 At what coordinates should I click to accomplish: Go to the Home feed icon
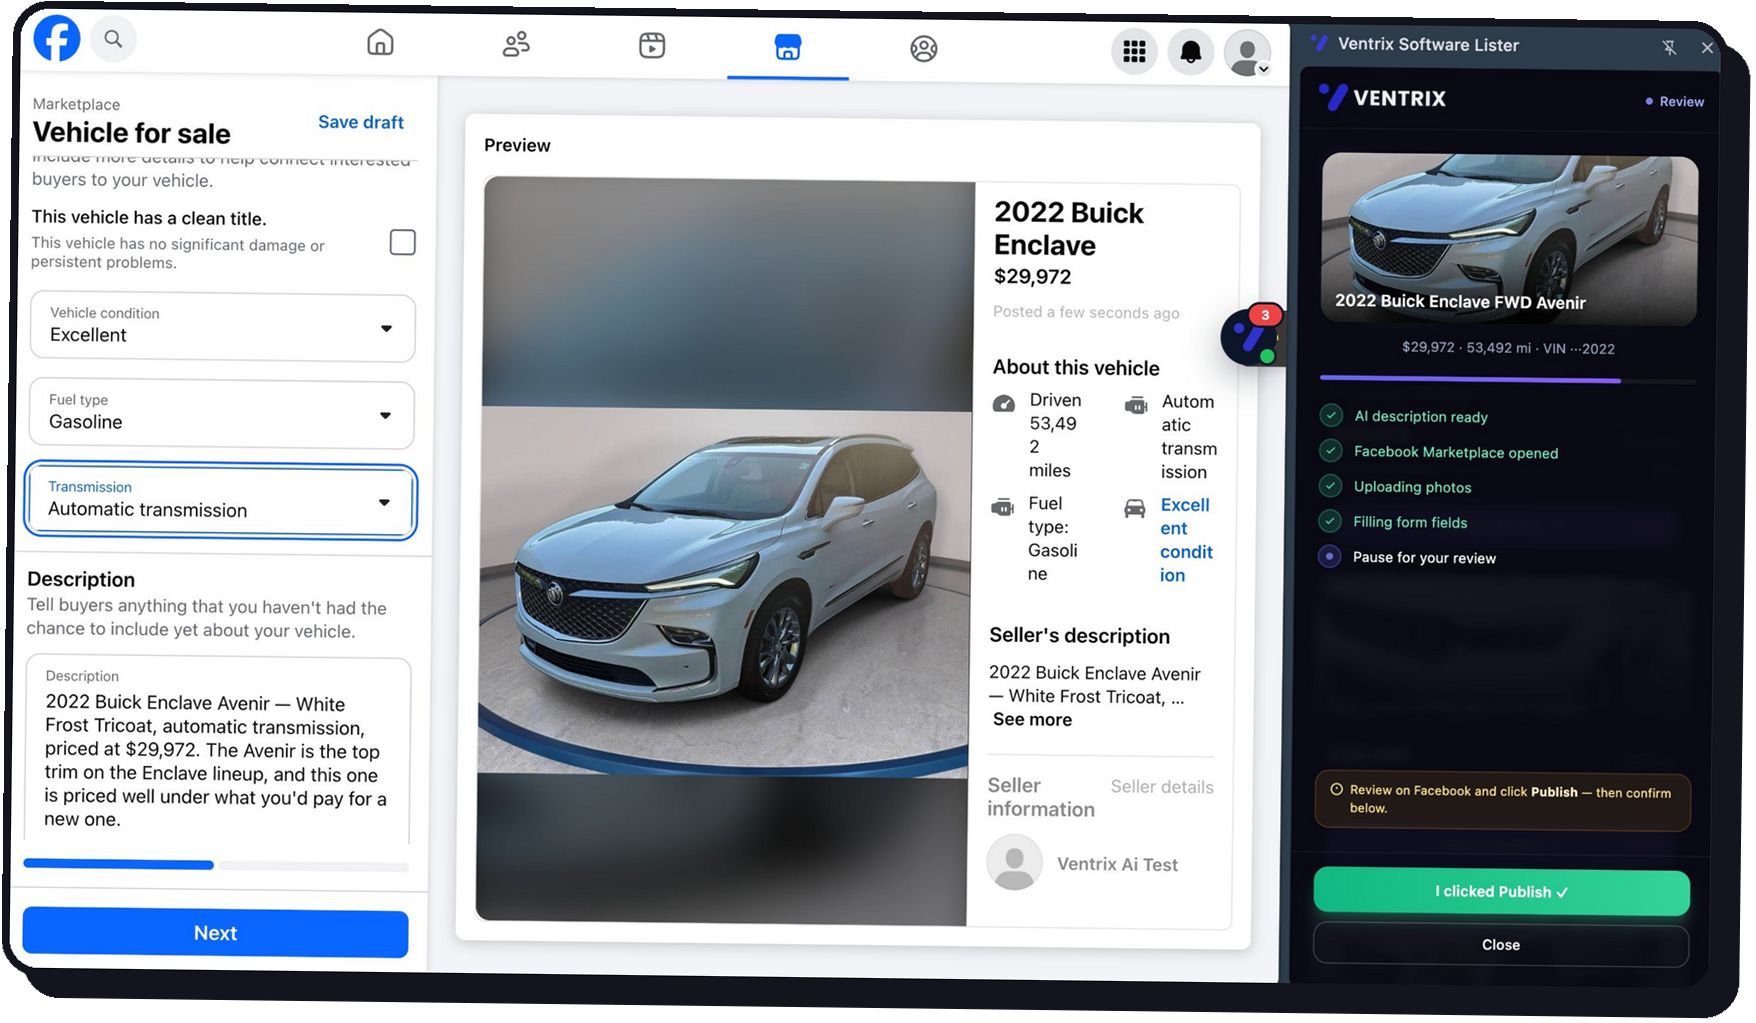pyautogui.click(x=380, y=43)
